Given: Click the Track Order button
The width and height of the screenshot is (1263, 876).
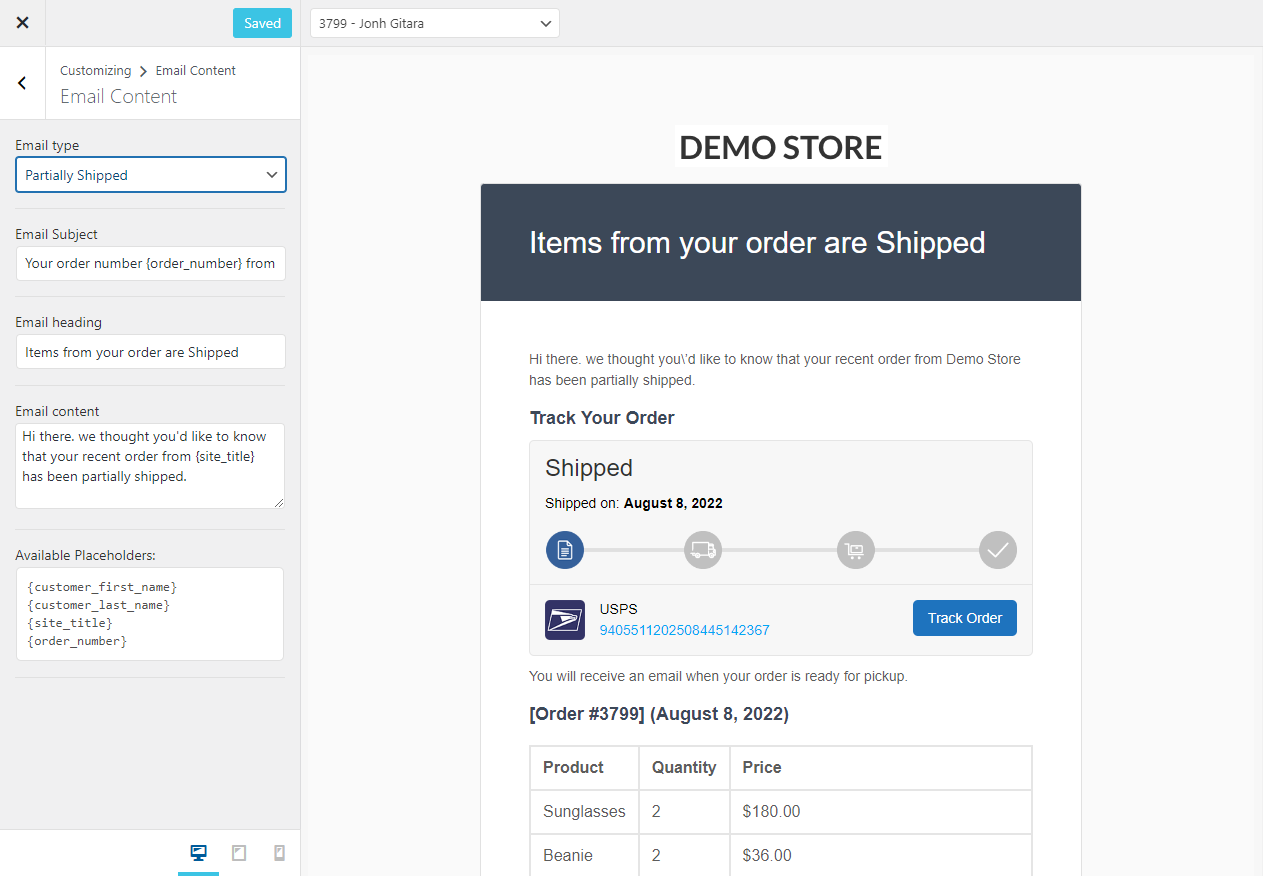Looking at the screenshot, I should tap(964, 617).
